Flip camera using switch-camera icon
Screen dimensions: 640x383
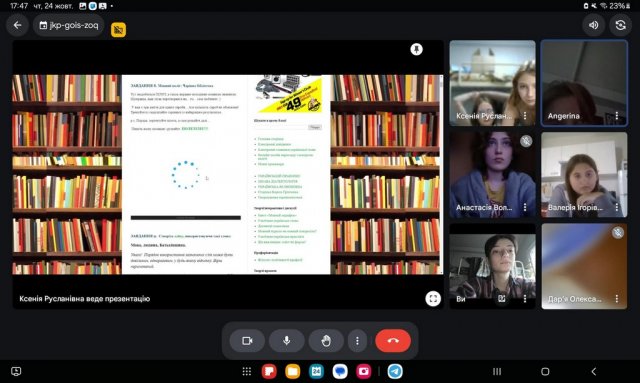point(620,25)
